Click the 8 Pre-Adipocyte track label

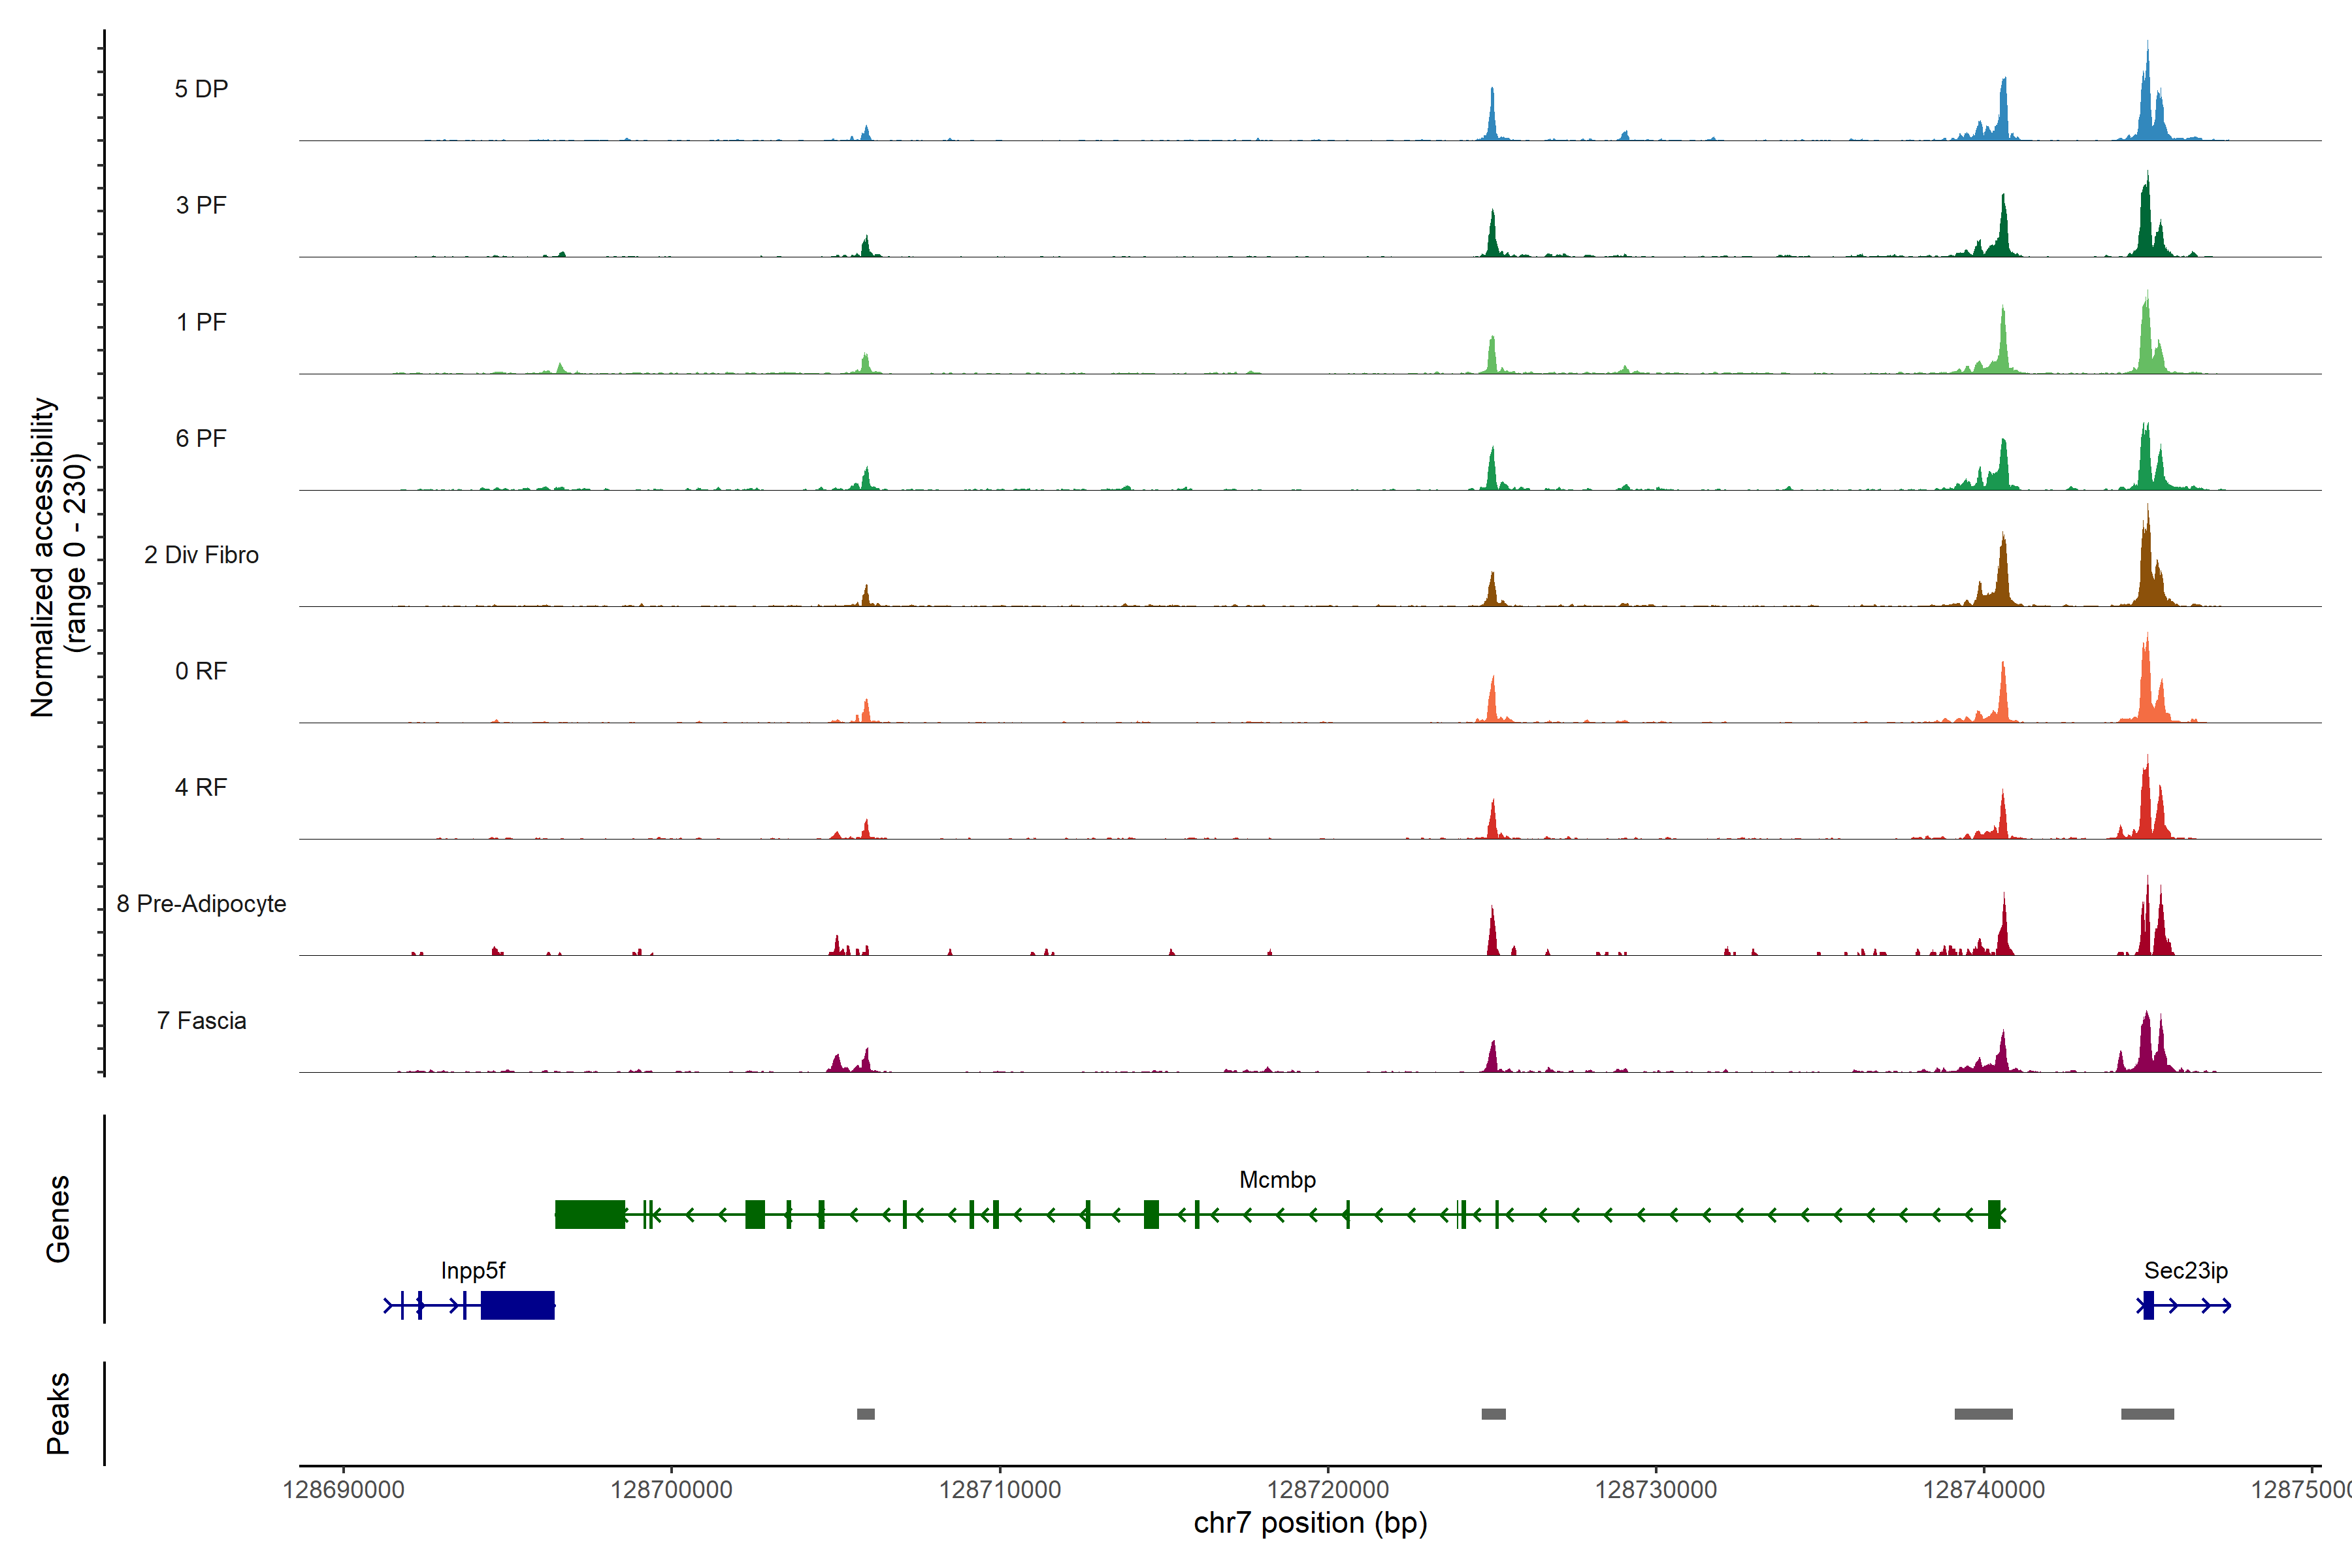[x=201, y=904]
